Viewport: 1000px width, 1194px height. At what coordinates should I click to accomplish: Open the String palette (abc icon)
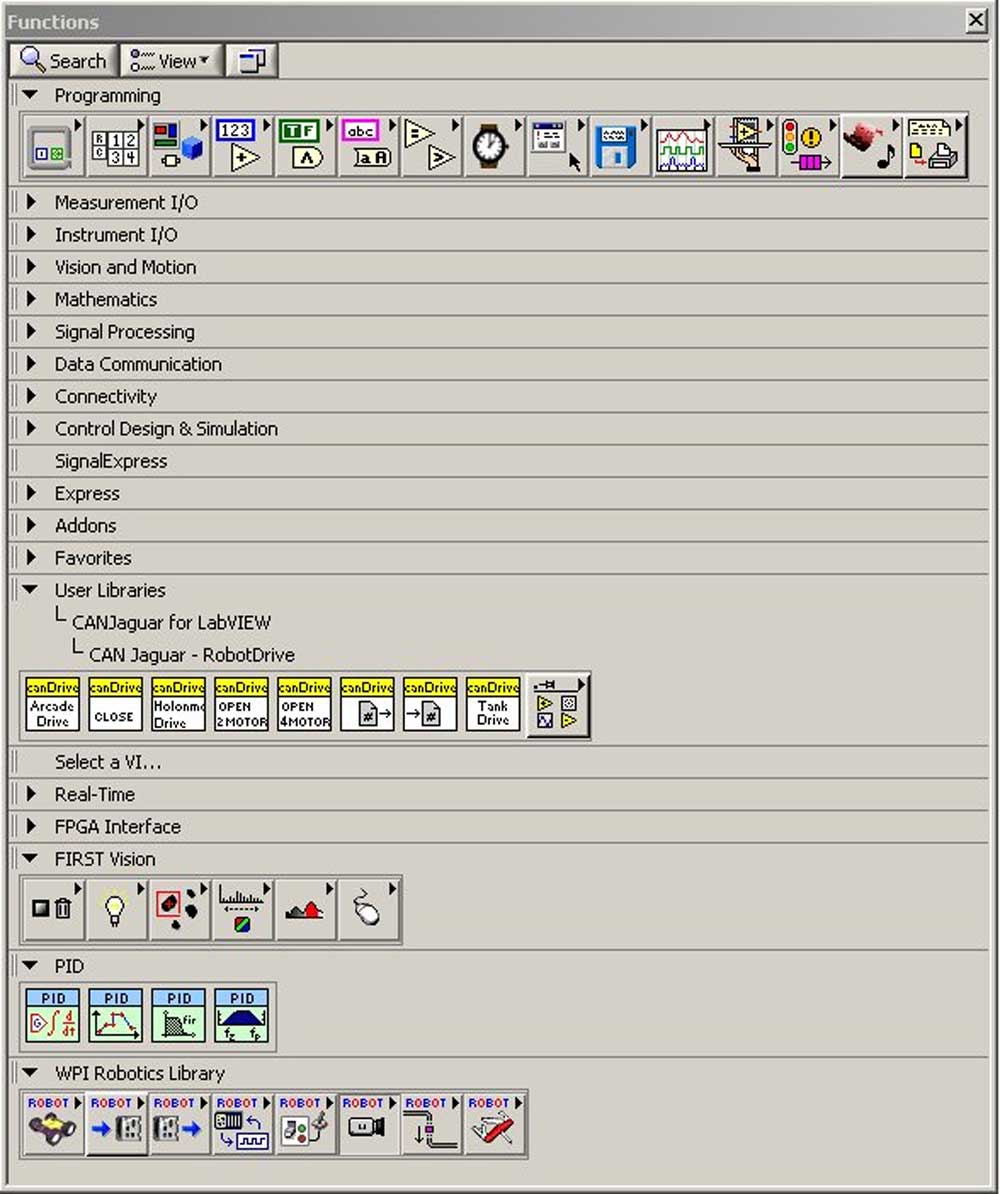coord(367,147)
